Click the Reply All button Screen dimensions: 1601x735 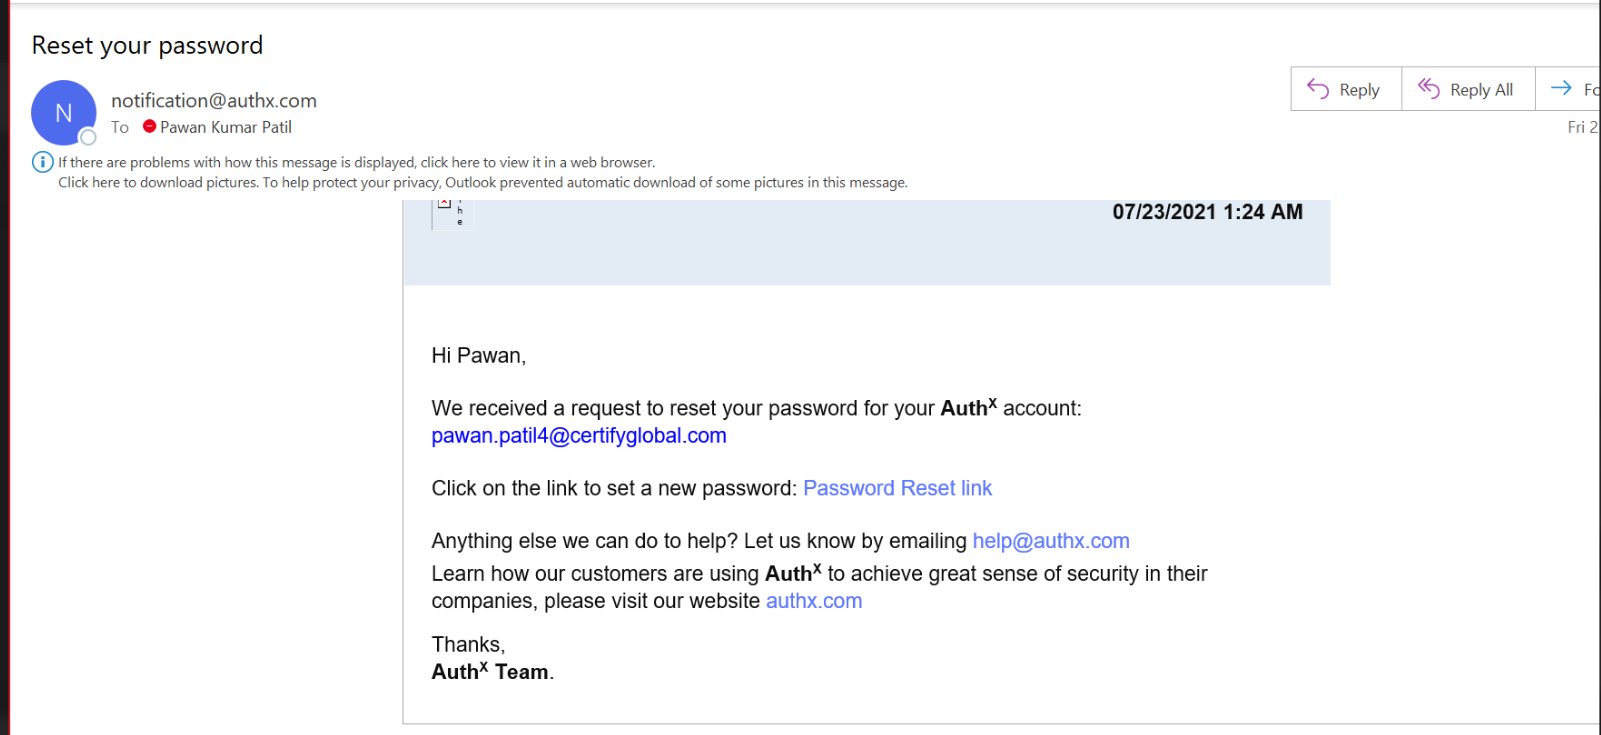[1468, 89]
